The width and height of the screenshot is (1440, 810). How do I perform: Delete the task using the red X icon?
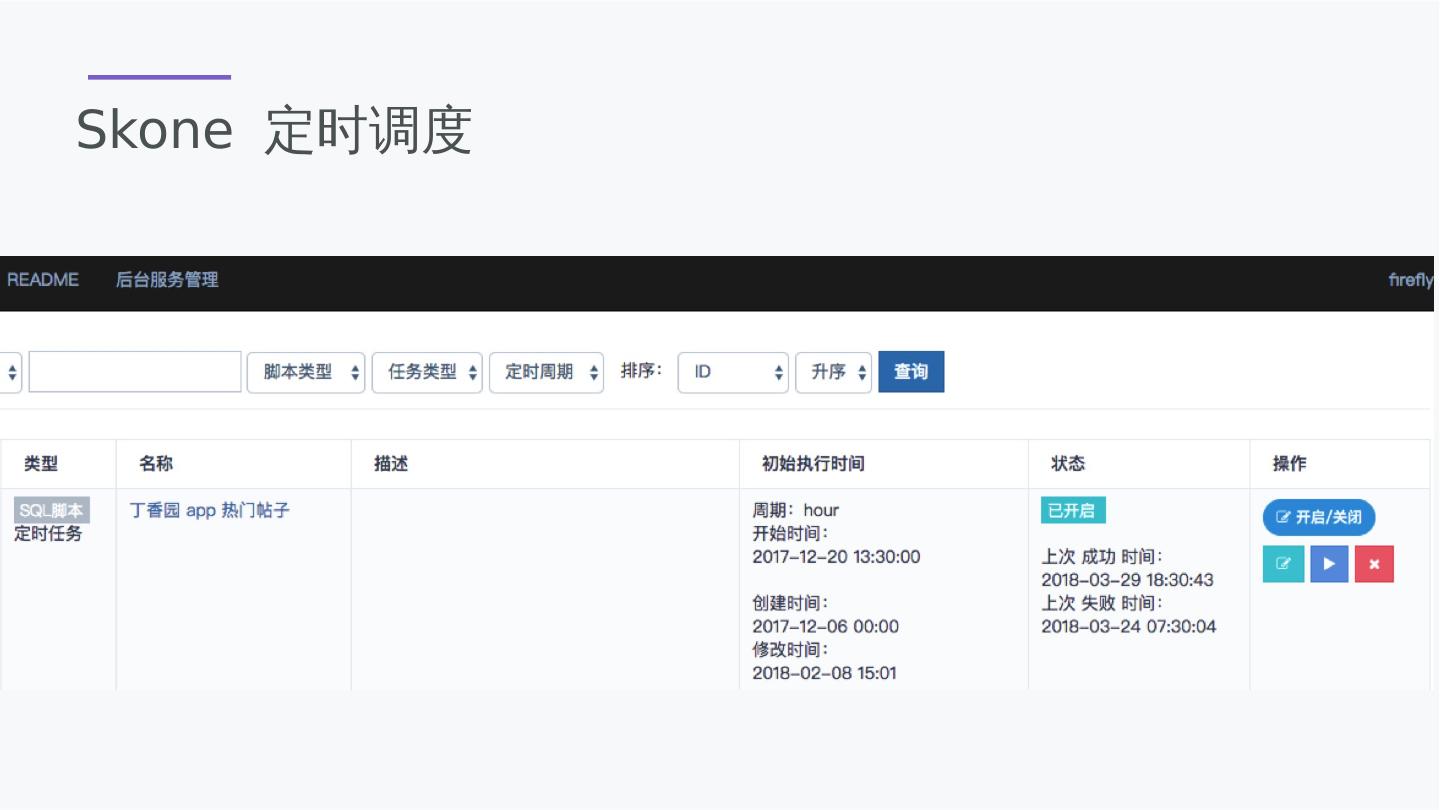click(x=1374, y=564)
